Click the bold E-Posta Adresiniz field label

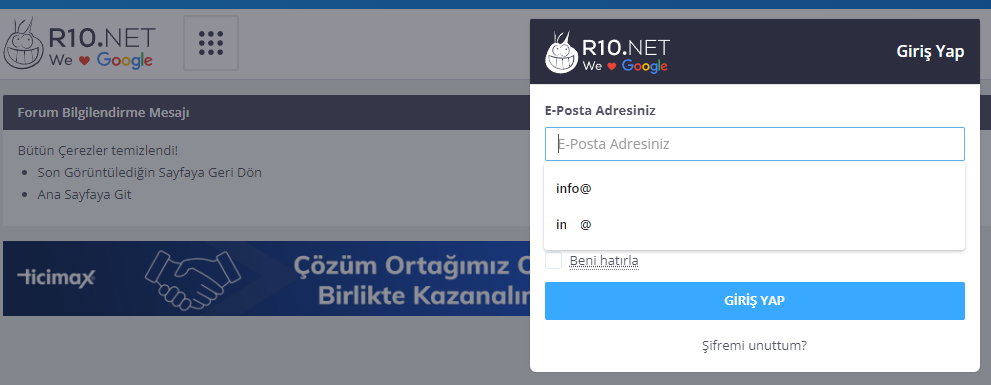click(x=600, y=111)
